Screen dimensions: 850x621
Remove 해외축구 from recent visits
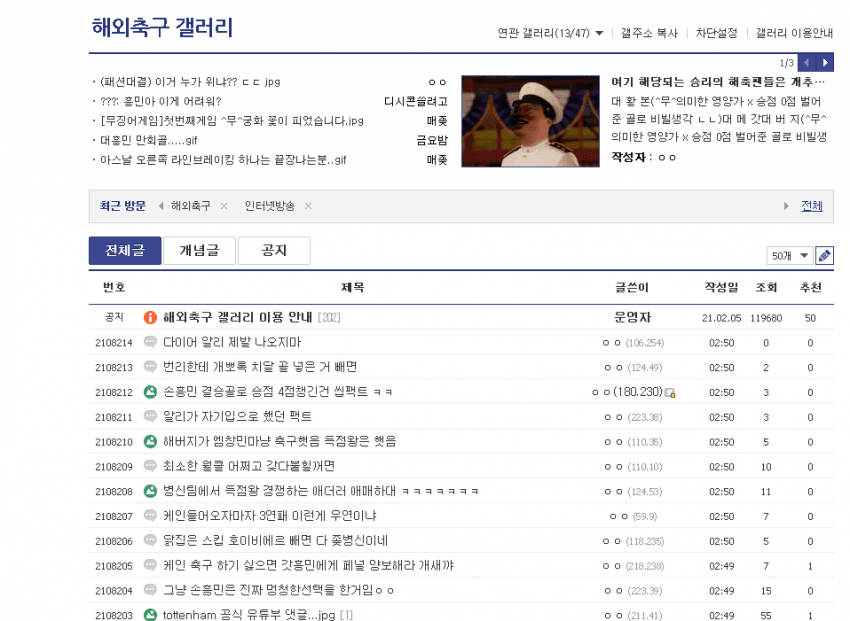pos(224,206)
